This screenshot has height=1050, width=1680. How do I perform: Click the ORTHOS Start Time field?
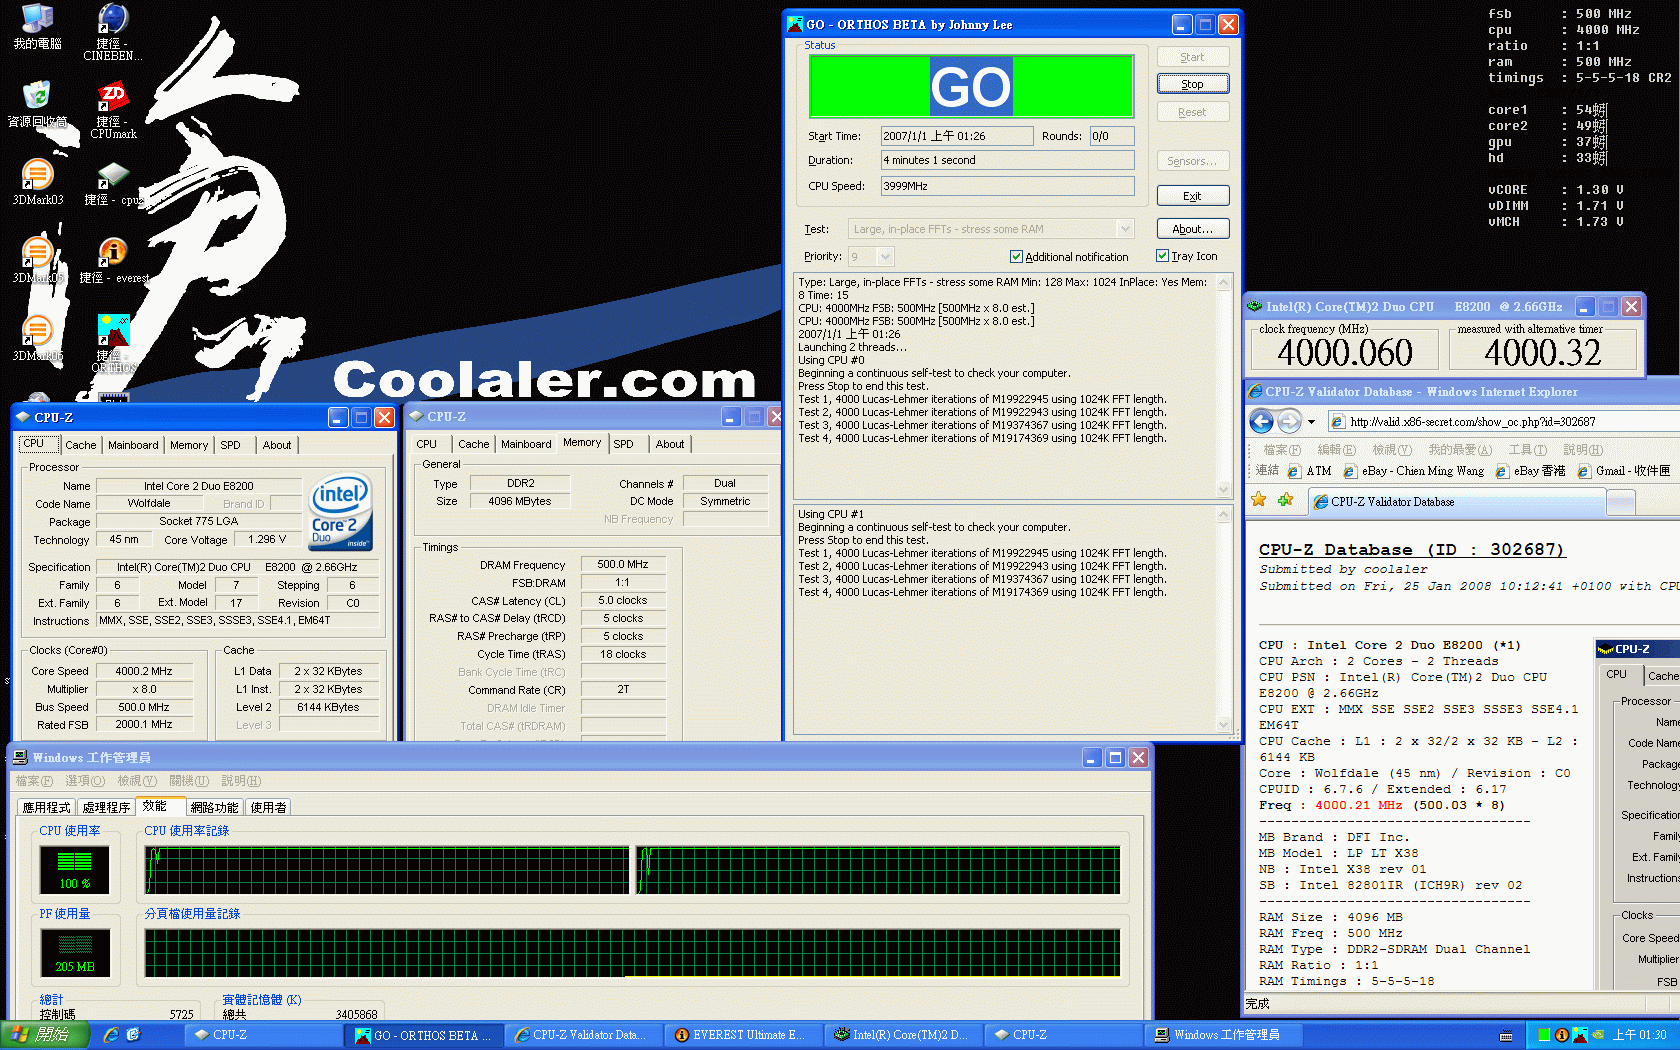tap(957, 136)
